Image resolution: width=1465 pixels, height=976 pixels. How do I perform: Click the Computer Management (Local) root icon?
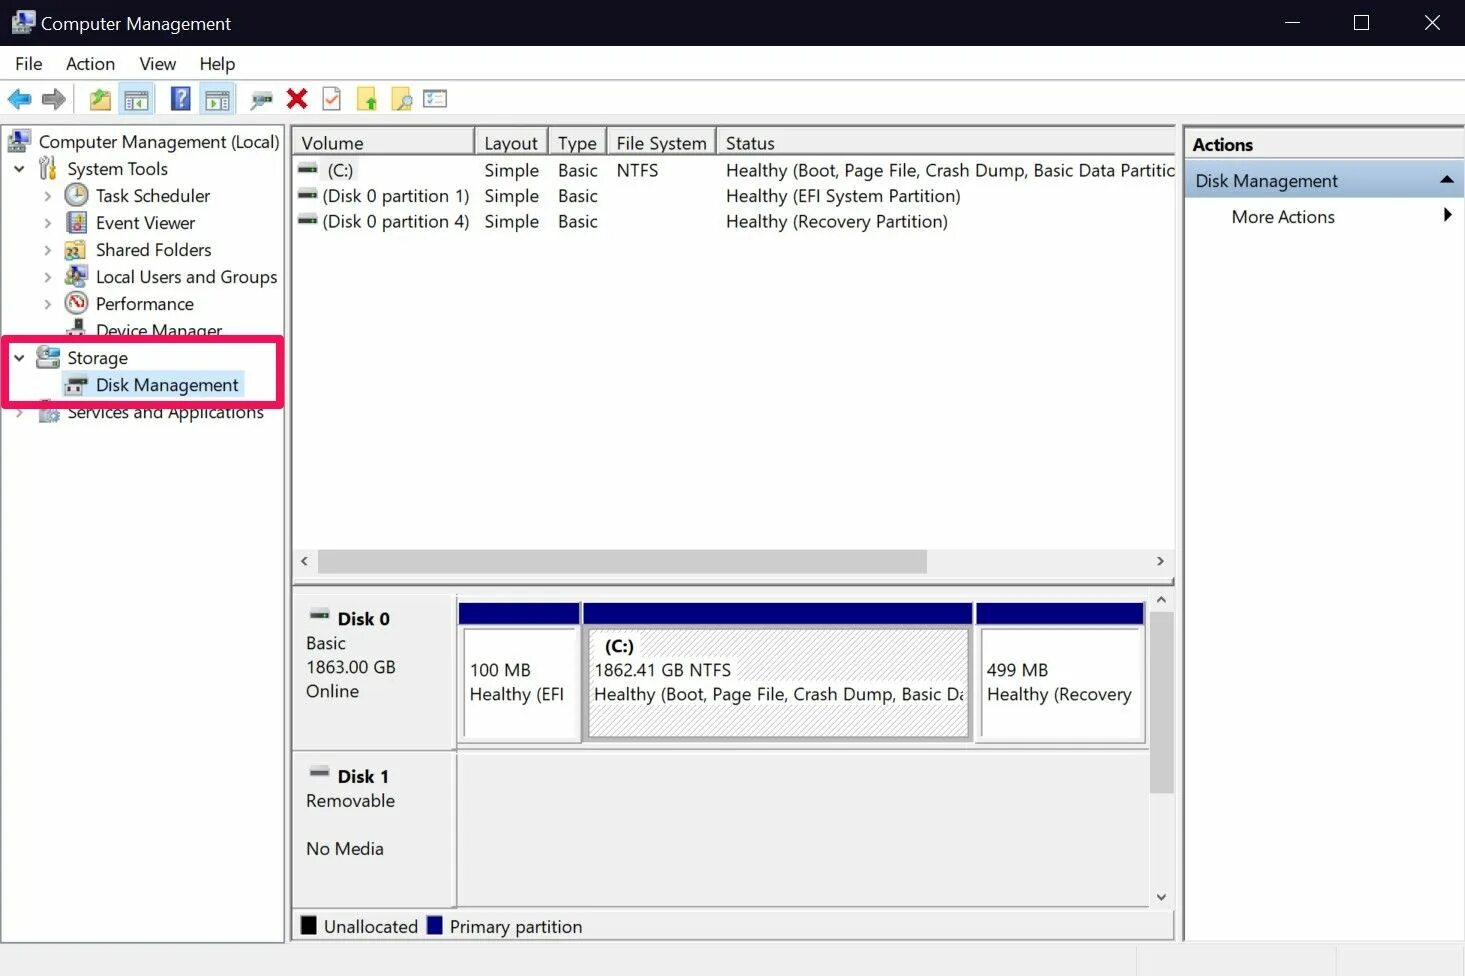pos(19,141)
